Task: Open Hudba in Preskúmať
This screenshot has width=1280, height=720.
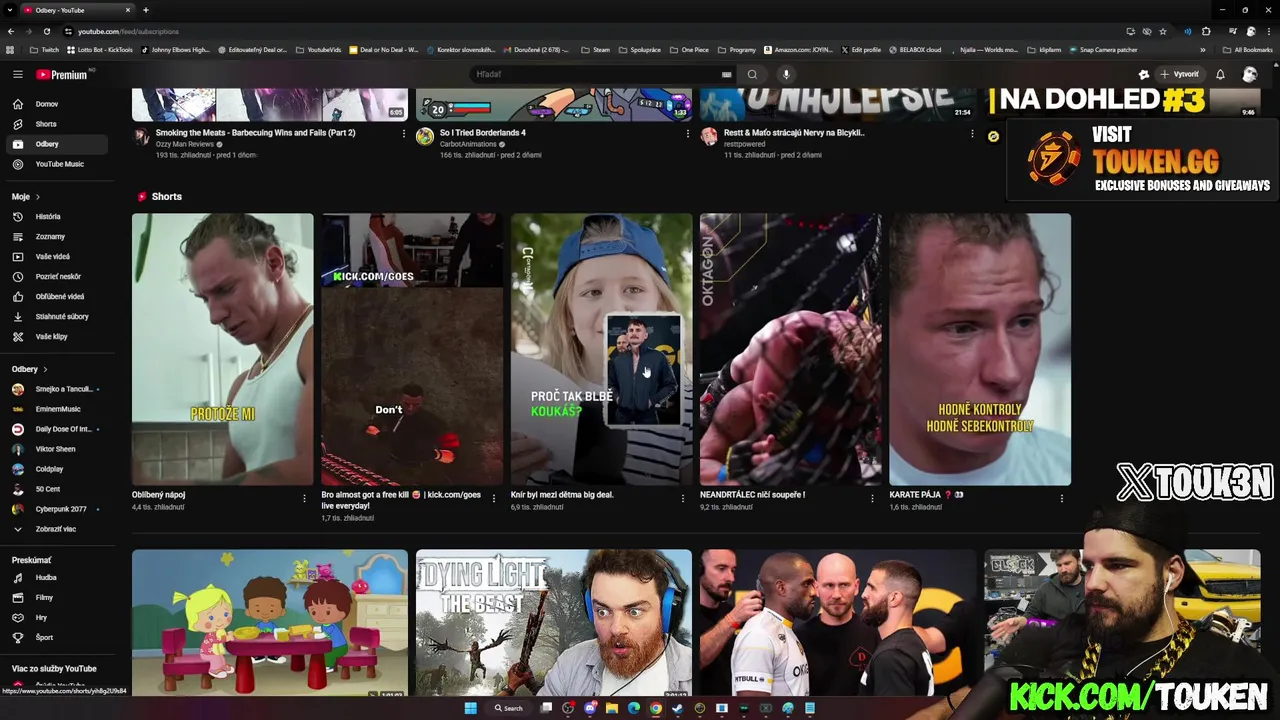Action: pyautogui.click(x=57, y=577)
